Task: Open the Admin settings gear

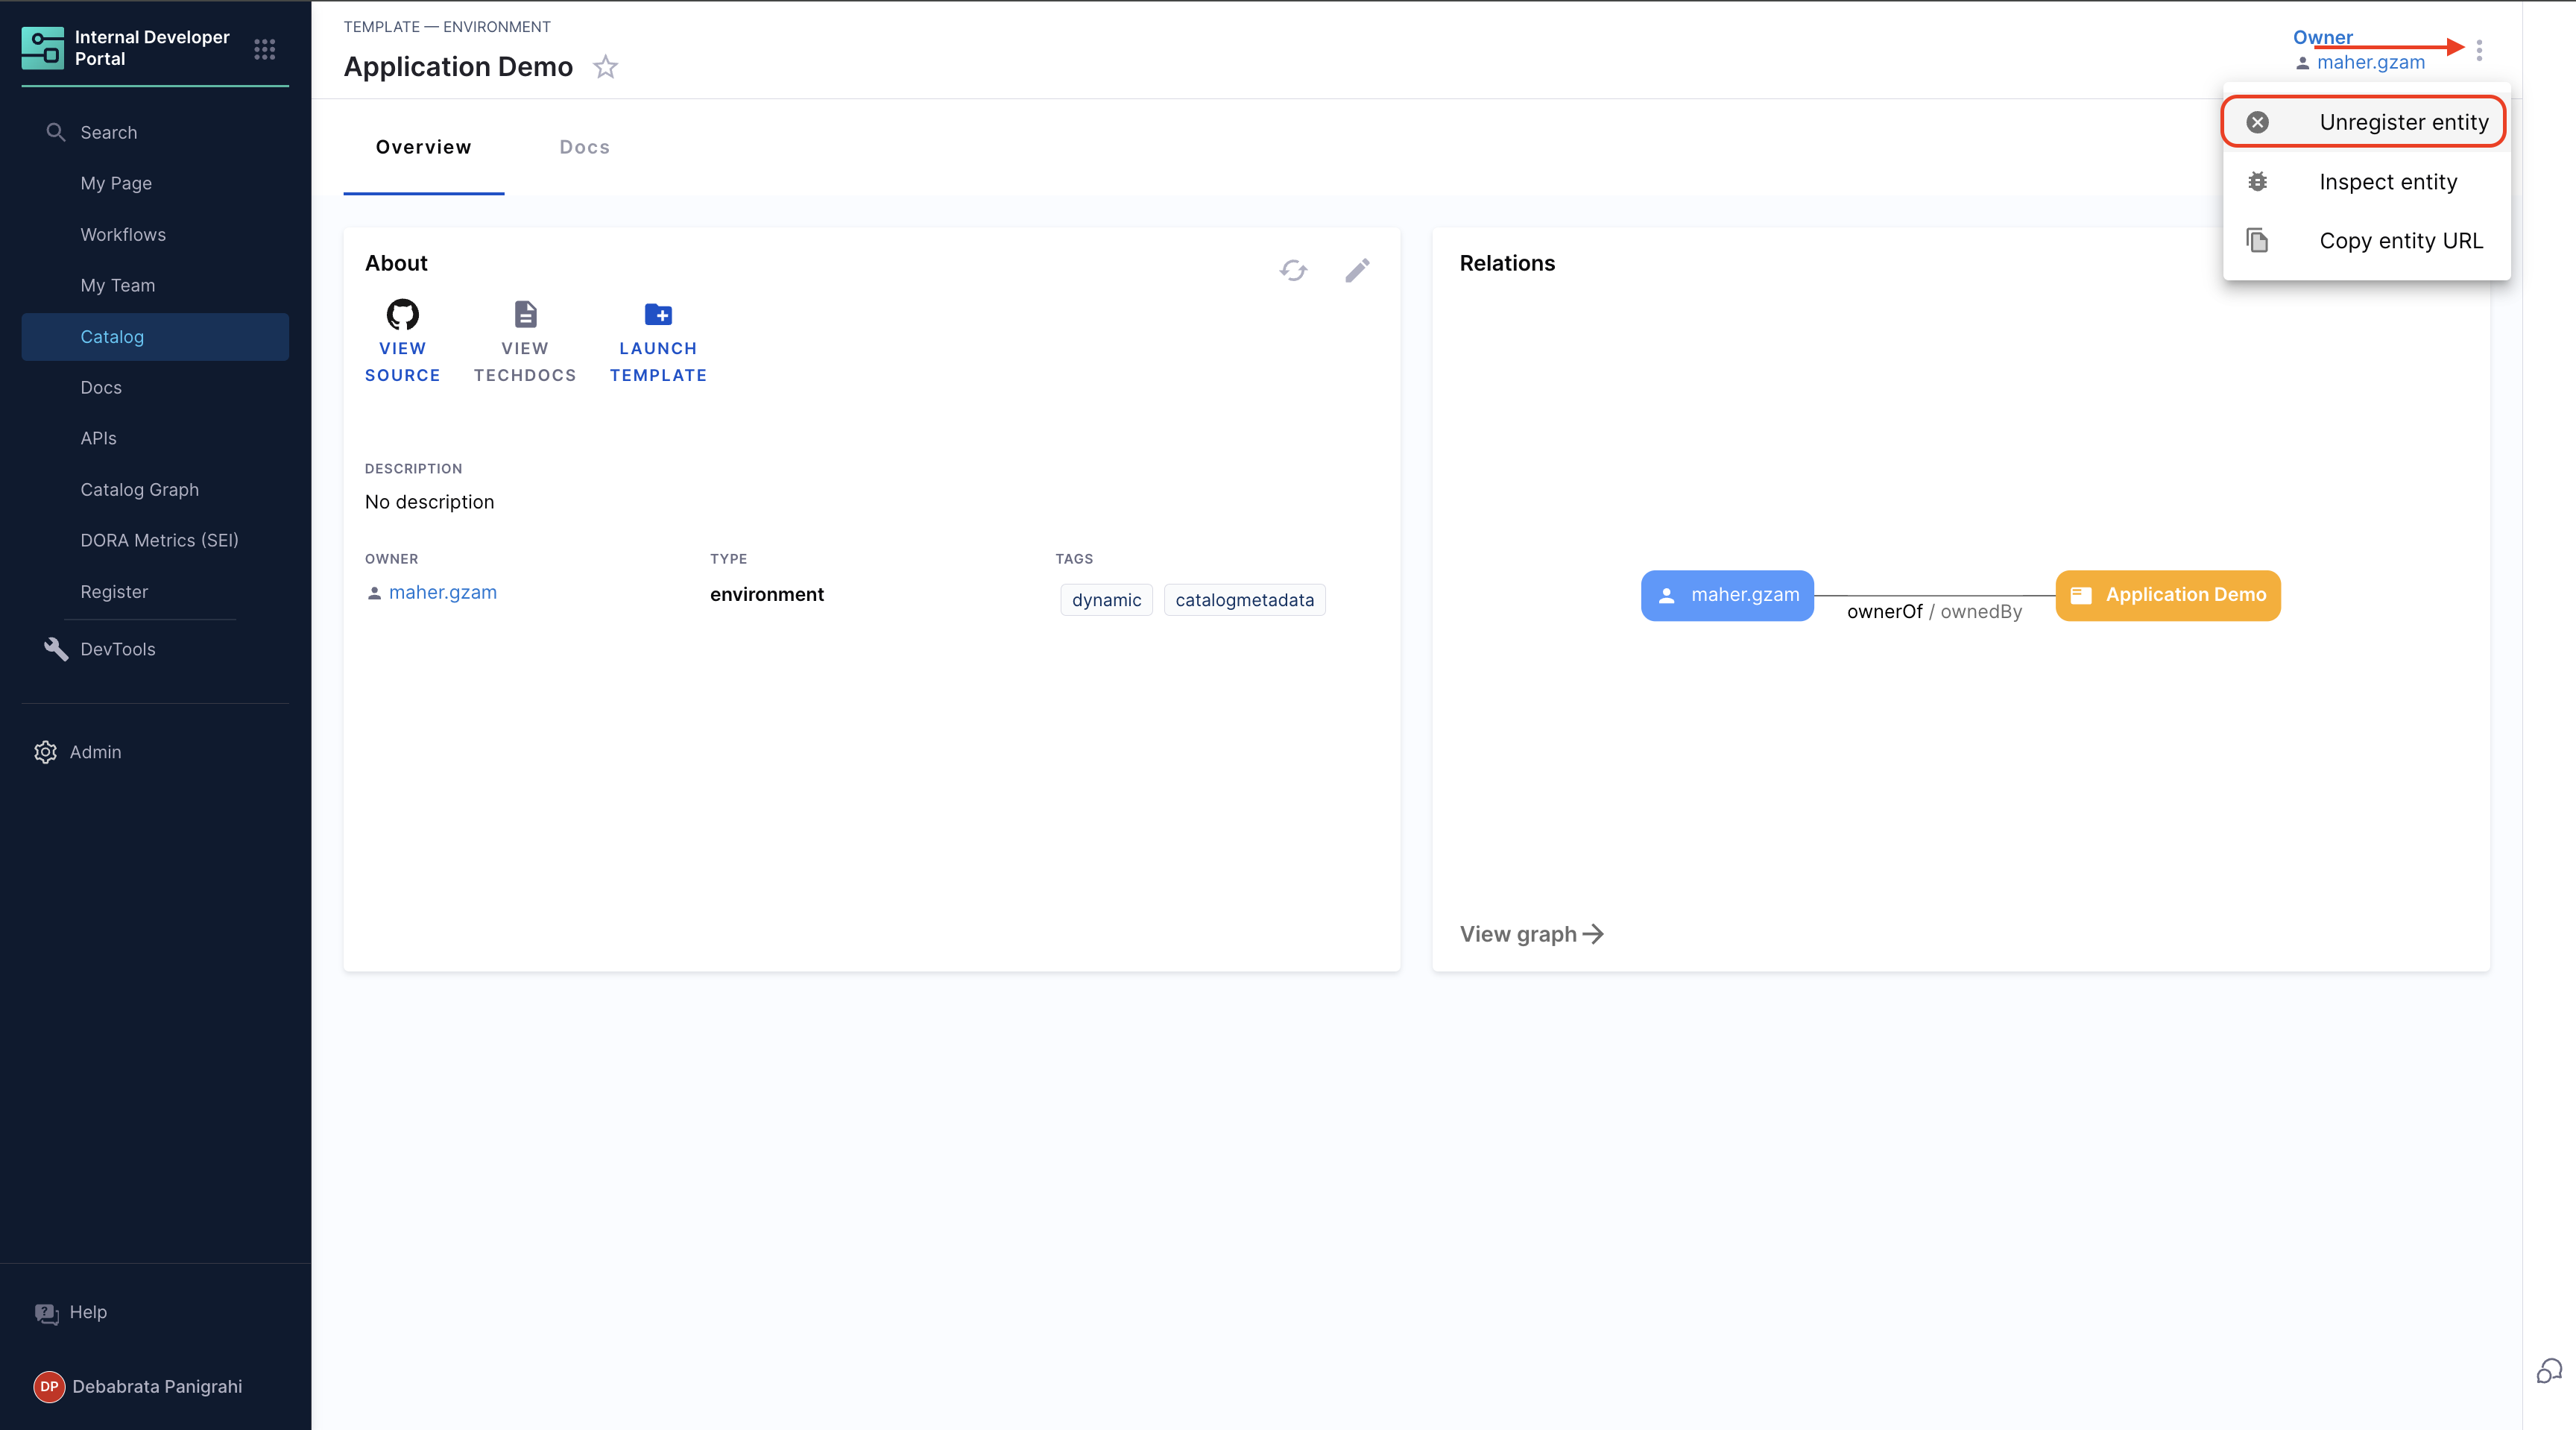Action: 46,752
